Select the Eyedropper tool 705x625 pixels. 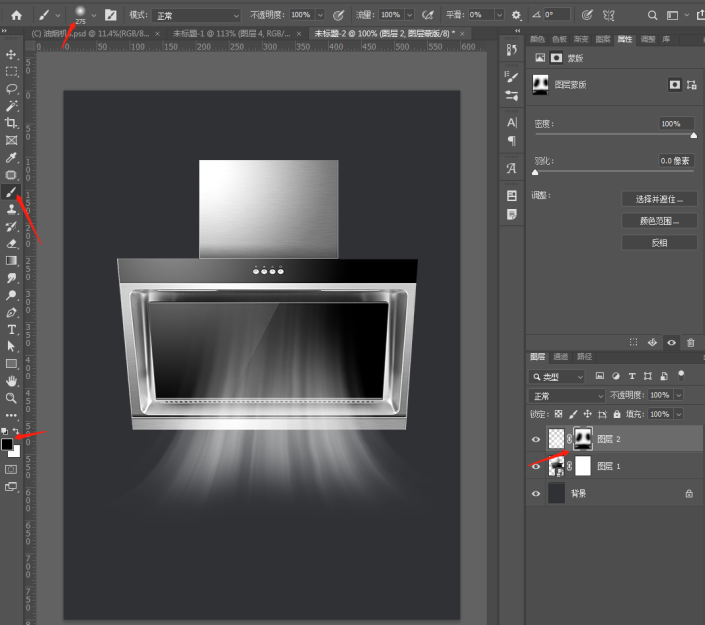(x=11, y=157)
